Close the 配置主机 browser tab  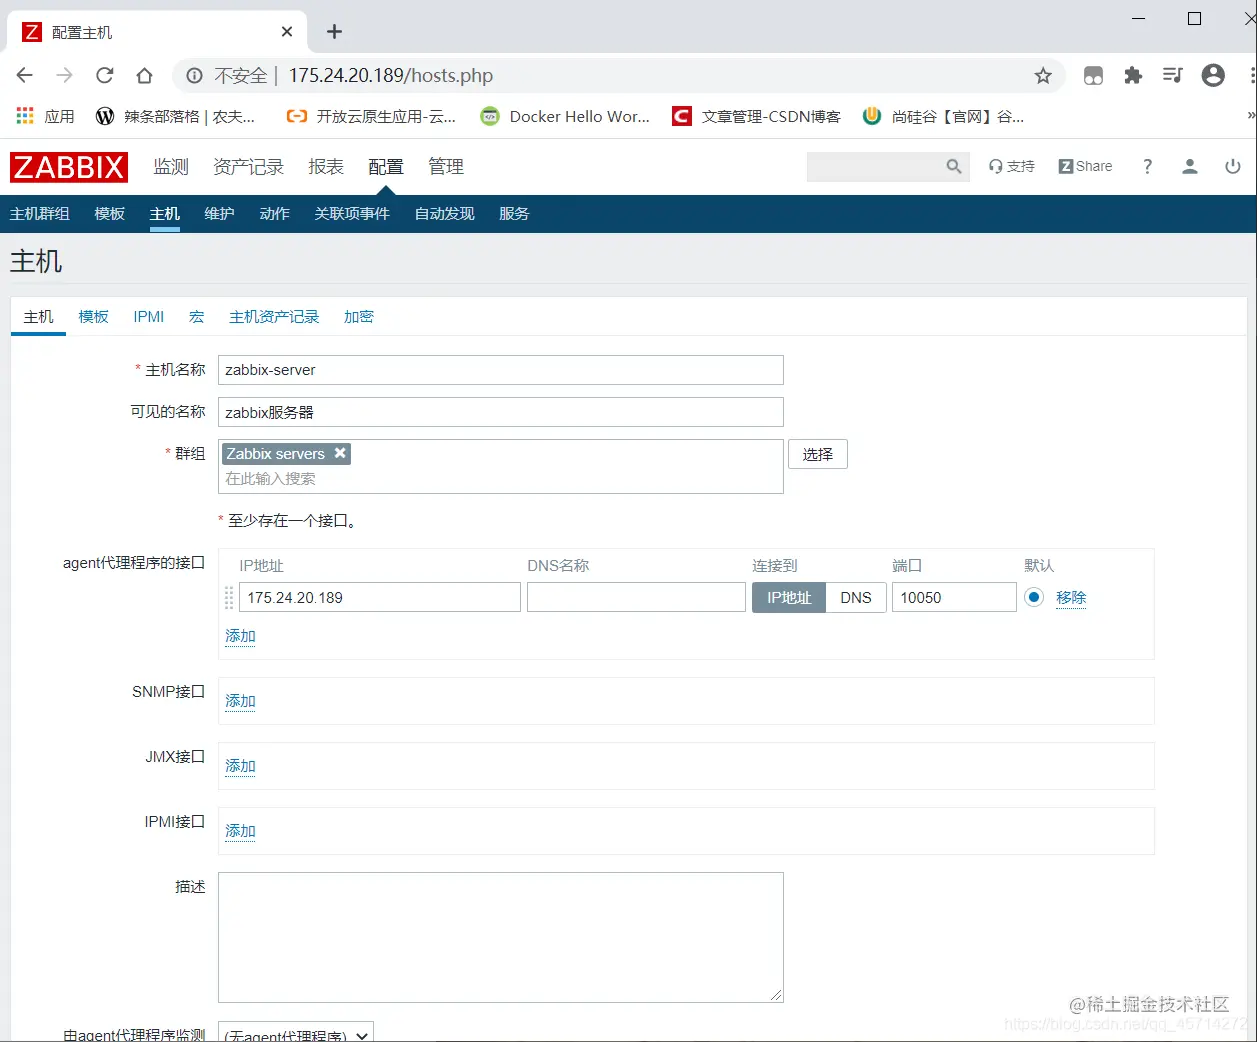point(287,32)
